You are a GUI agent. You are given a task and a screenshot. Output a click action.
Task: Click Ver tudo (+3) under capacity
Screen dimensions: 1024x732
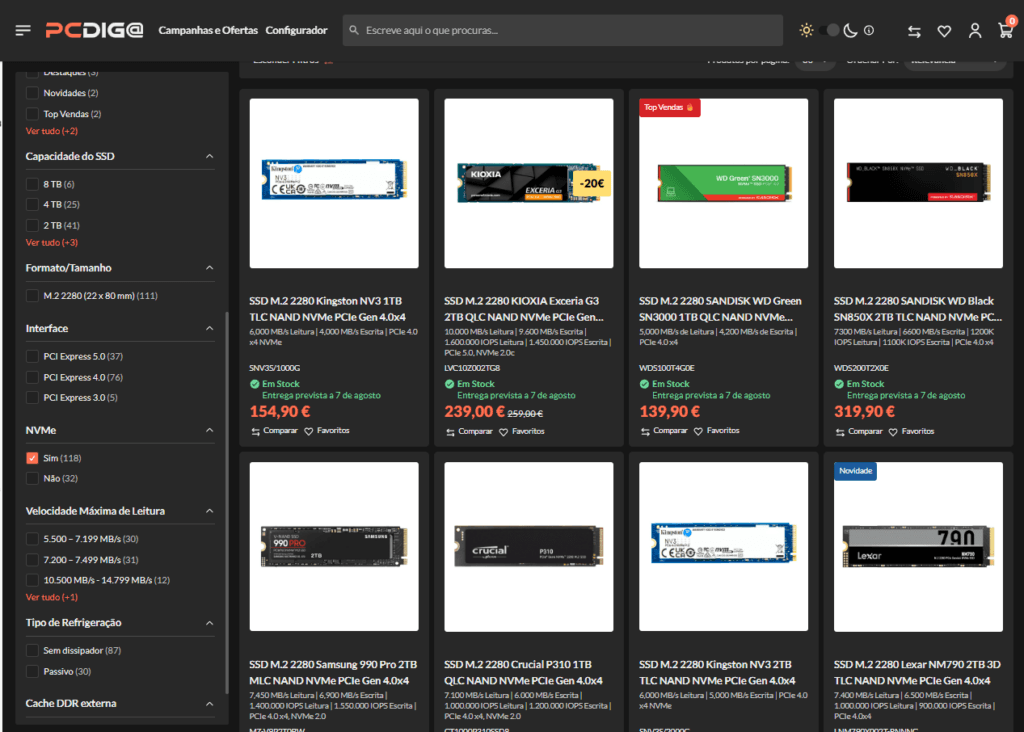click(x=52, y=242)
